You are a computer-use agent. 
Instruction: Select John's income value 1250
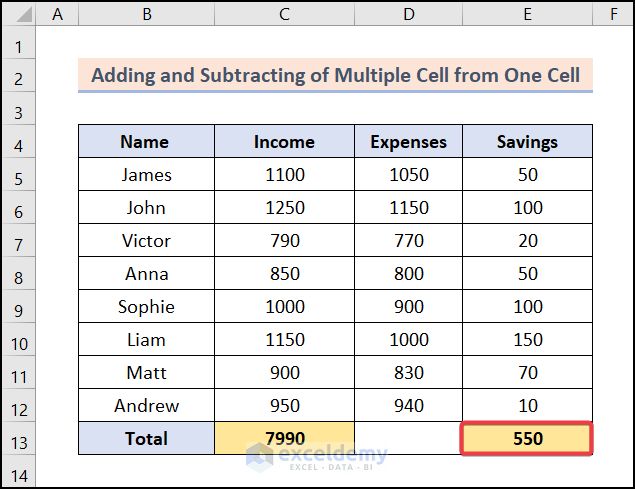click(284, 207)
